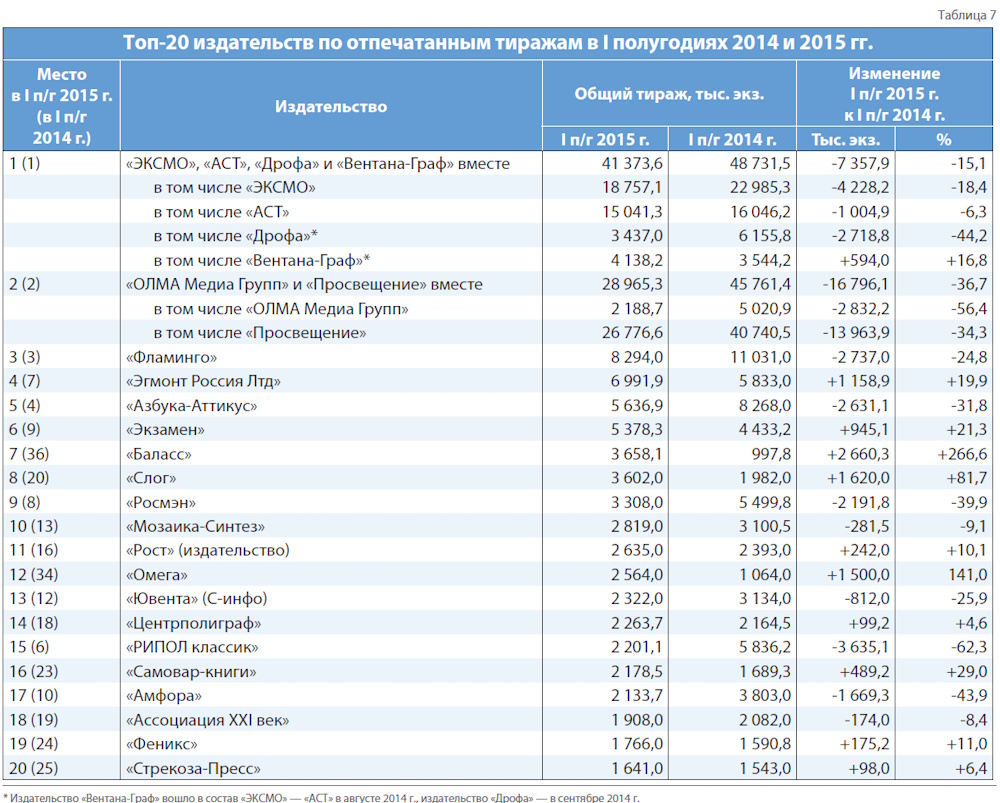The image size is (1000, 803).
Task: Select the 'Издательство' column header
Action: [331, 107]
